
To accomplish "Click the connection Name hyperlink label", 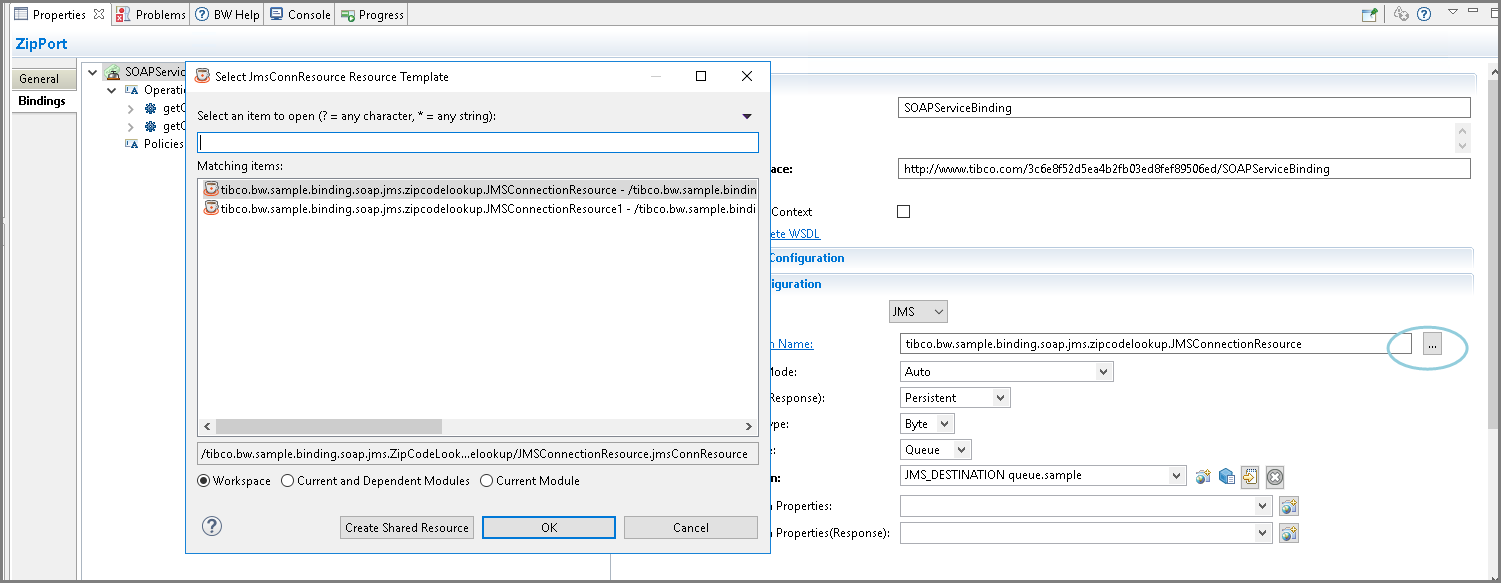I will 790,344.
